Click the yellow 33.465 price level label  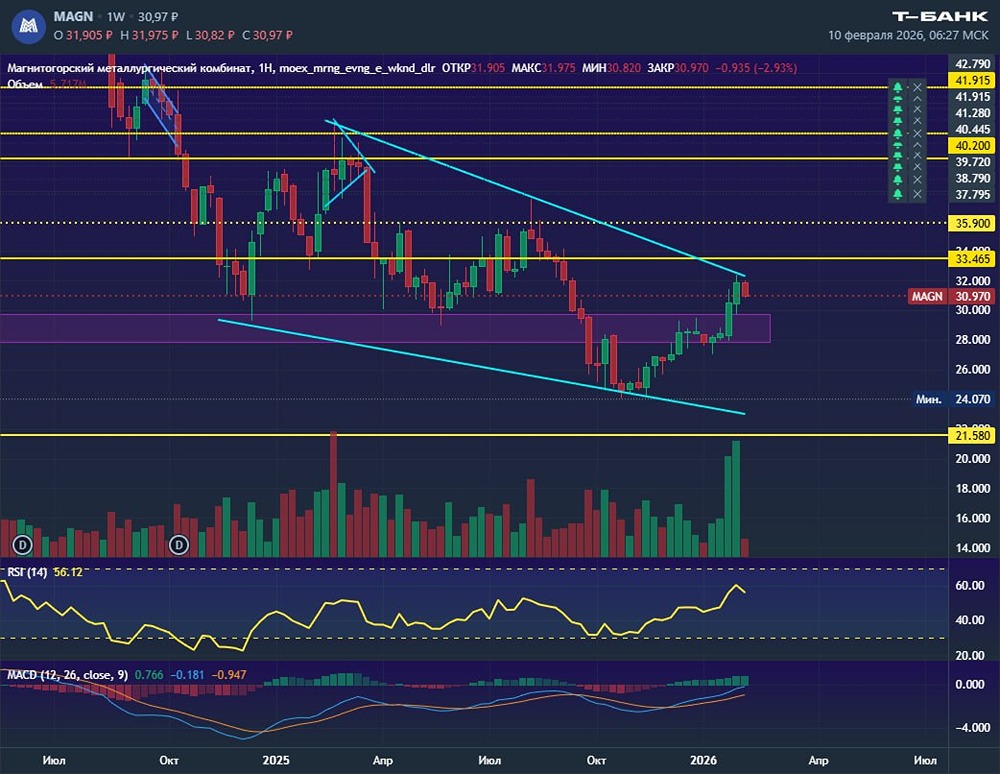point(972,258)
